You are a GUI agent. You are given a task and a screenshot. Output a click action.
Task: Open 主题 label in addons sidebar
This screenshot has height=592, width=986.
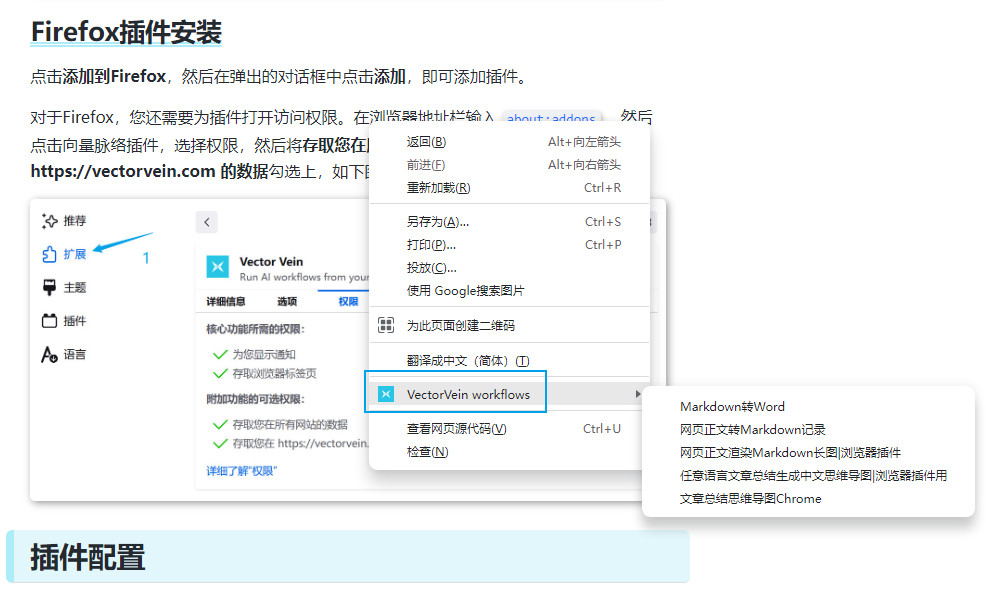click(x=75, y=288)
